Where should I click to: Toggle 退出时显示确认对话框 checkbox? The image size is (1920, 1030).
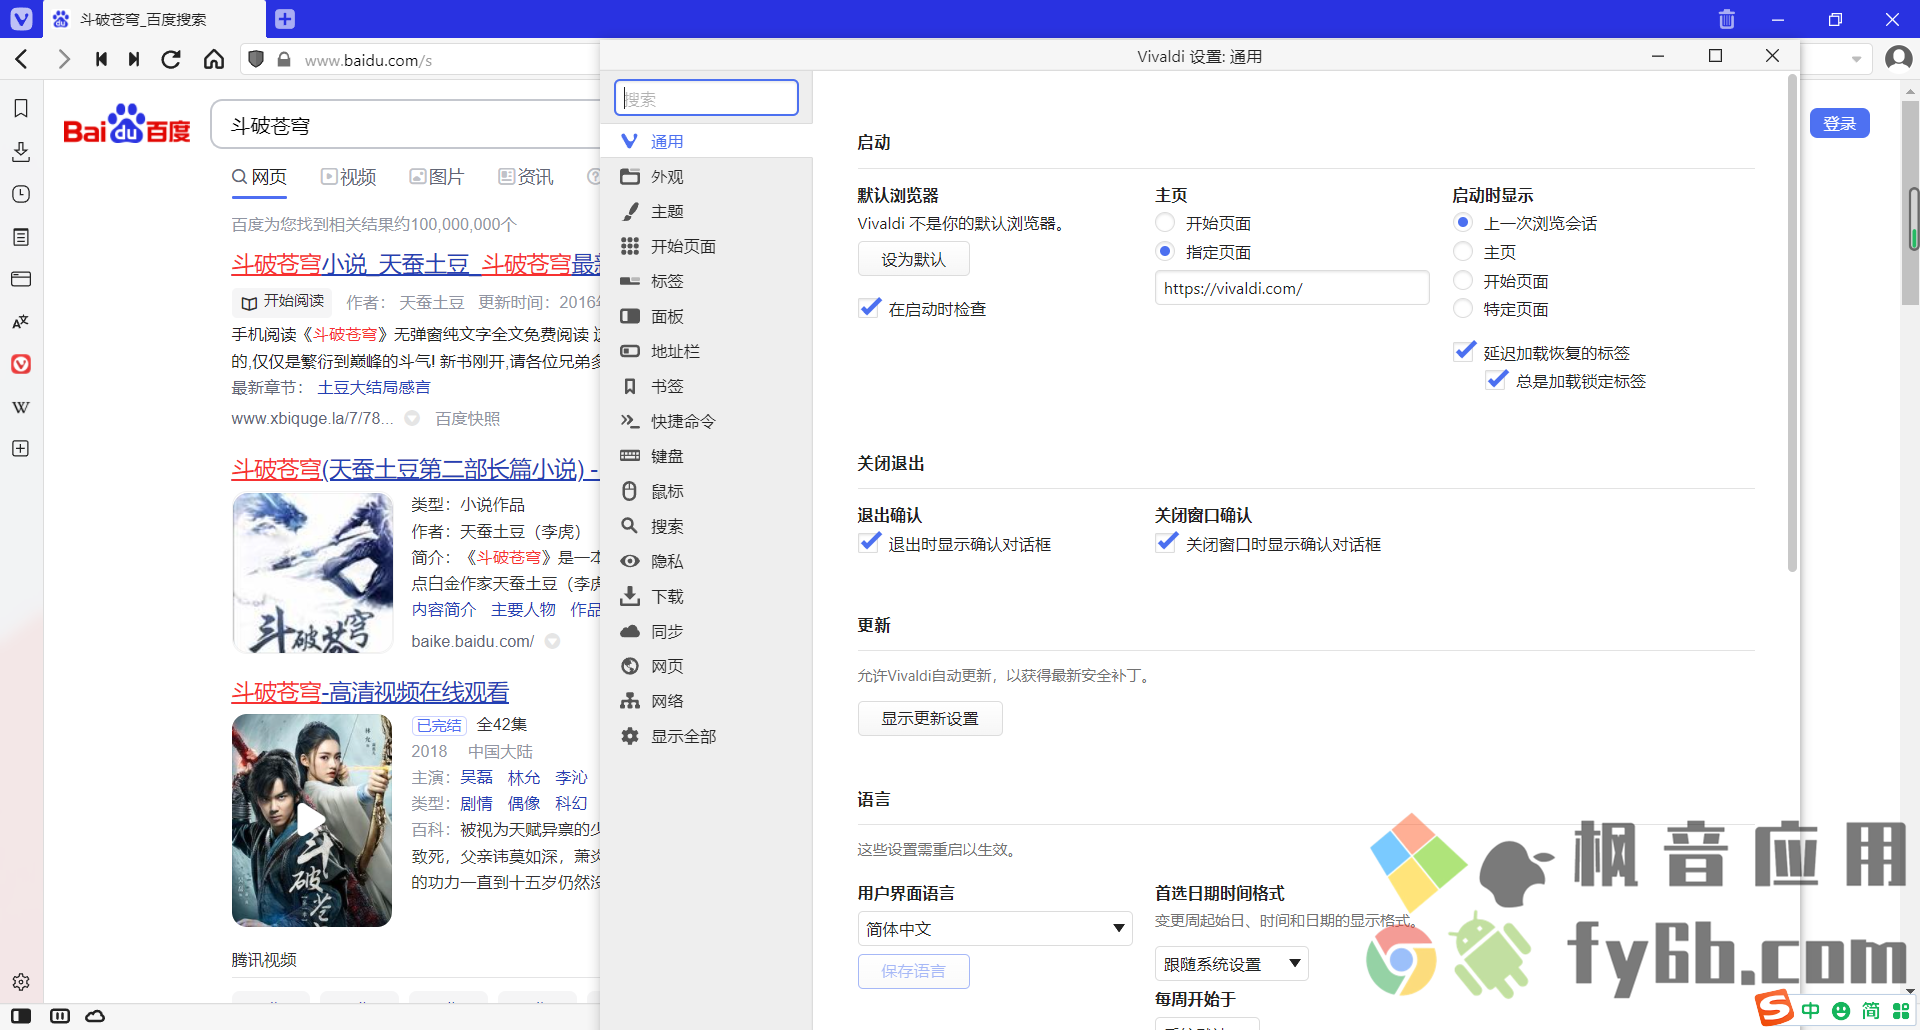click(870, 543)
